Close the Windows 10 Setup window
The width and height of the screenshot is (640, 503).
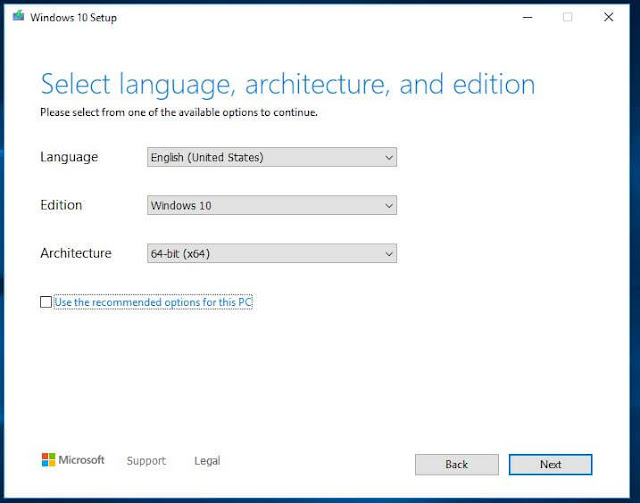click(x=608, y=17)
